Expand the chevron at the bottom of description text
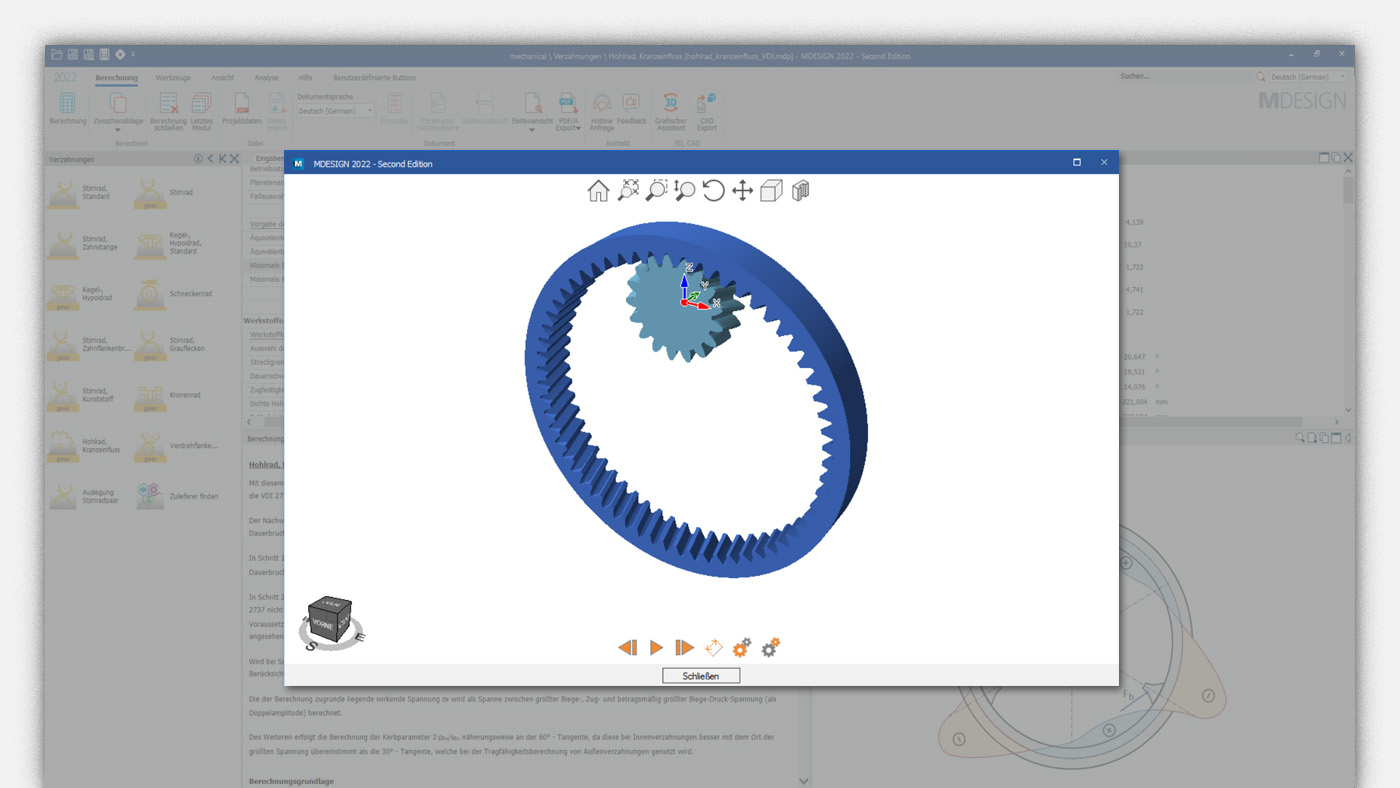Screen dimensions: 1400x788 [x=804, y=780]
